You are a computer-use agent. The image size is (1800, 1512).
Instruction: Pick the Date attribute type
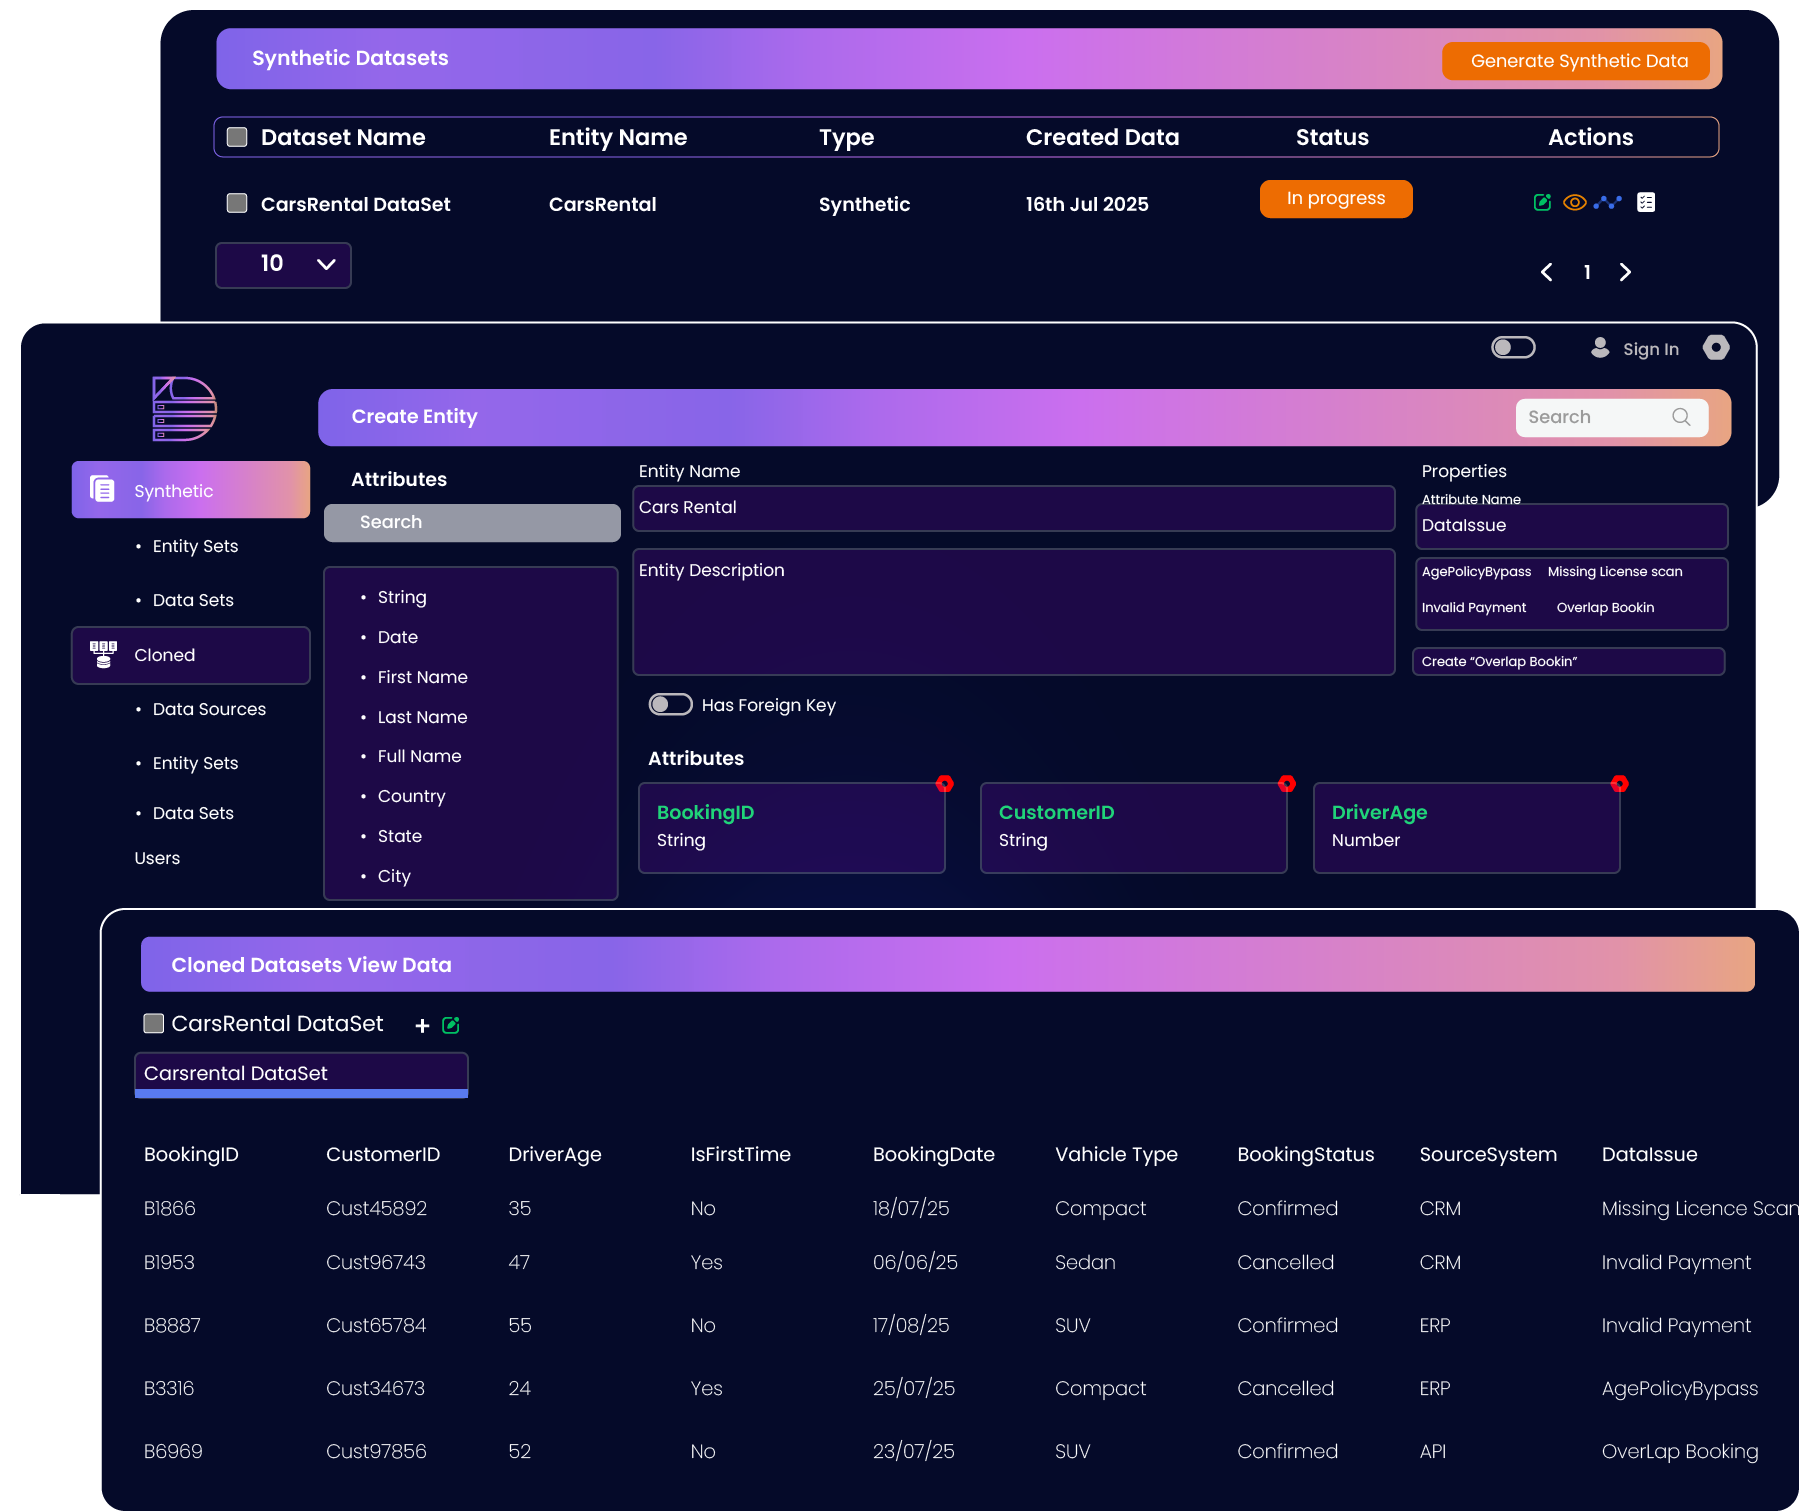pos(398,637)
